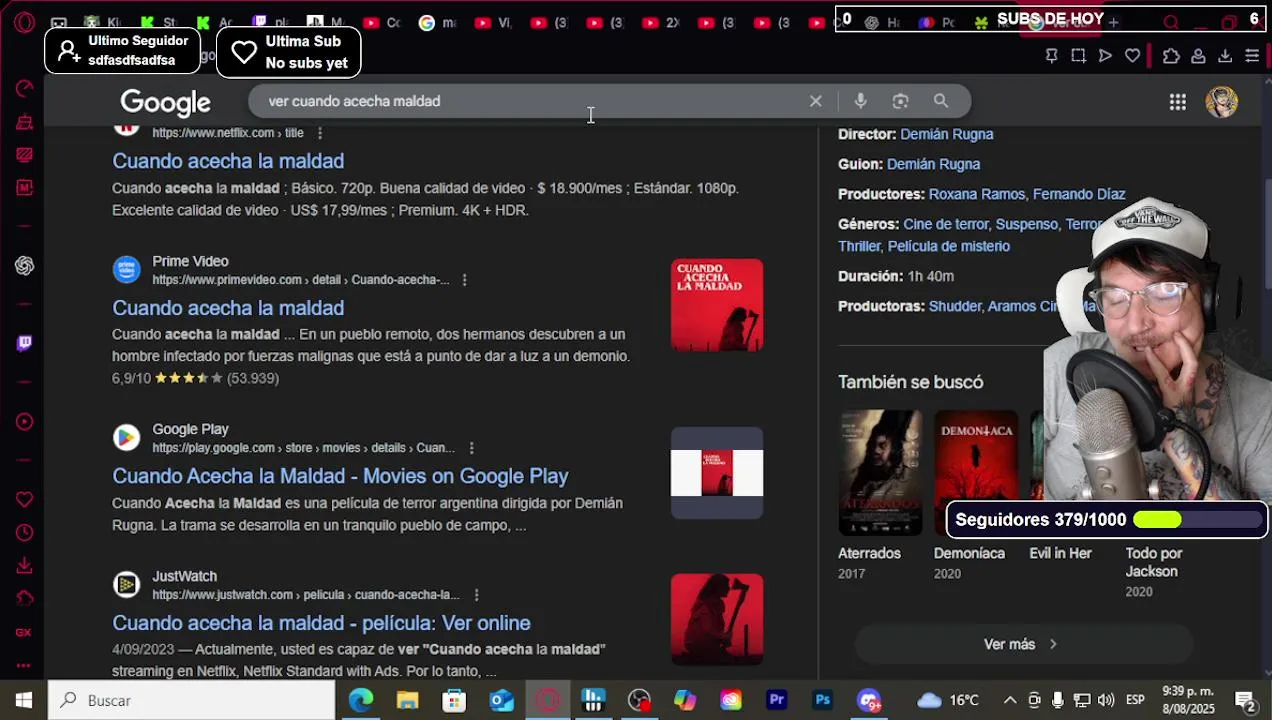This screenshot has width=1272, height=720.
Task: Open JustWatch red poster thumbnail
Action: (x=717, y=619)
